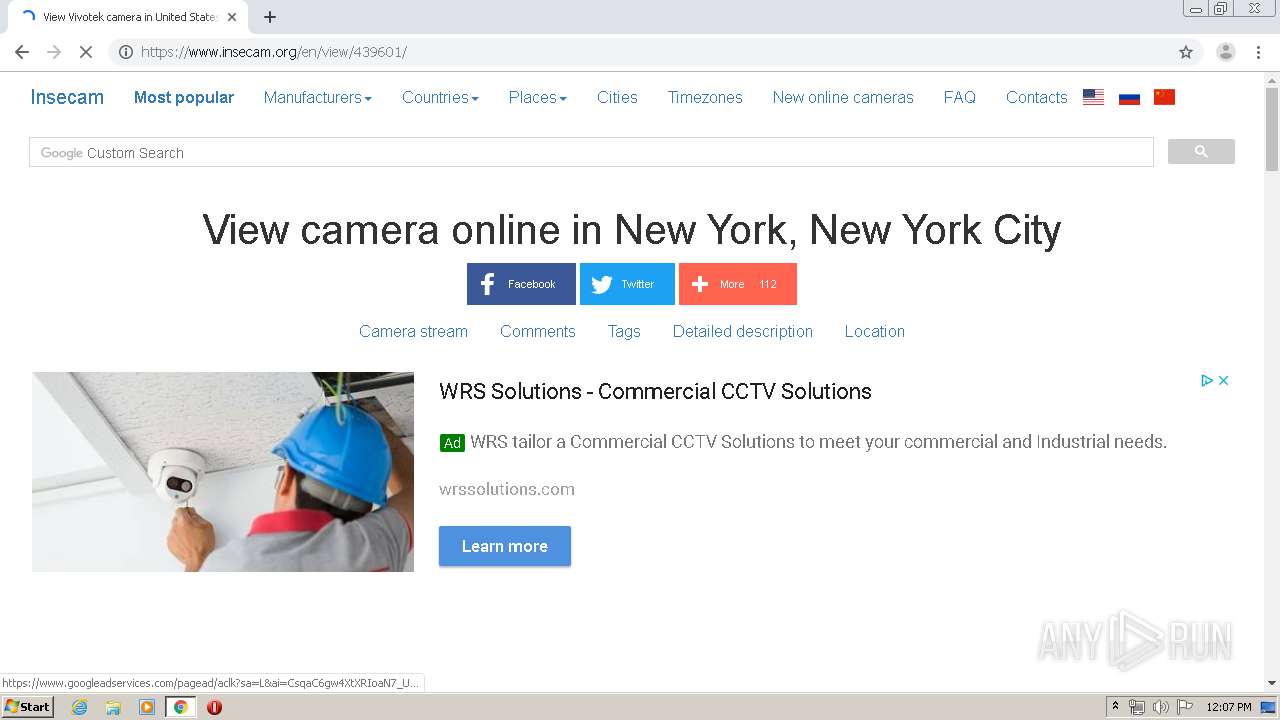The height and width of the screenshot is (720, 1280).
Task: Close the ad with the X icon
Action: (1223, 380)
